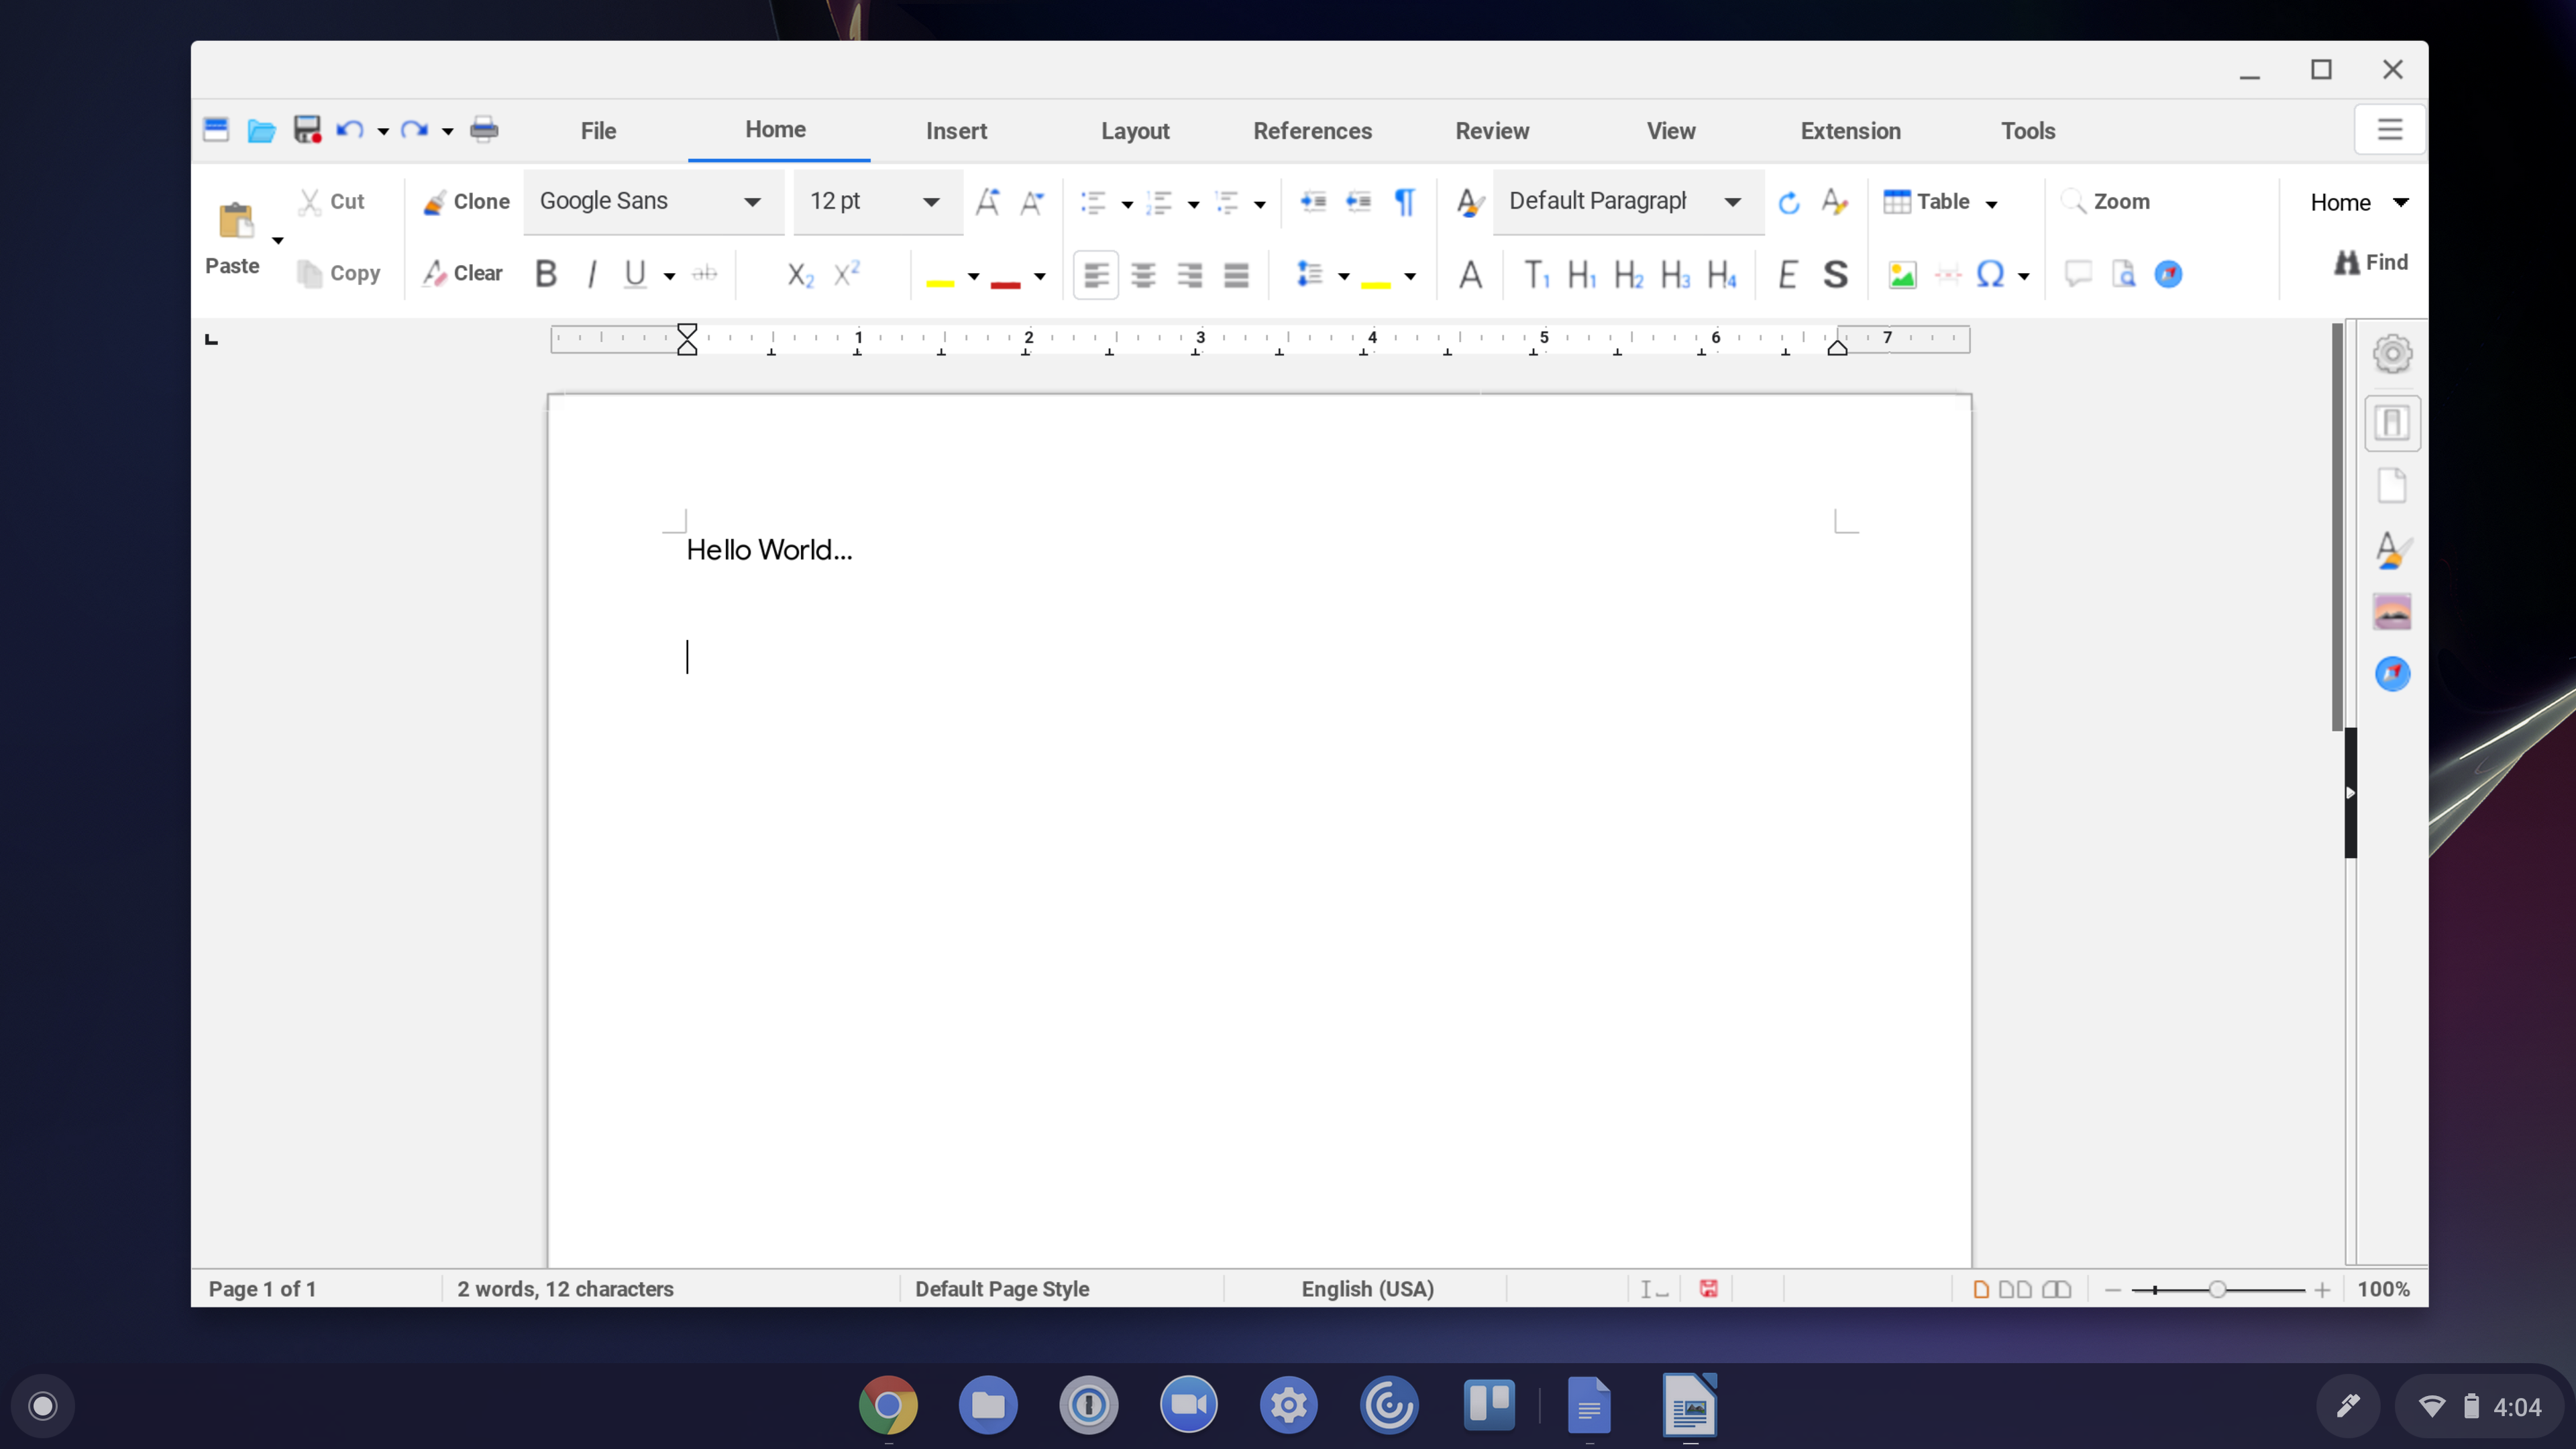This screenshot has height=1449, width=2576.
Task: Open line spacing dropdown arrow
Action: [1344, 276]
